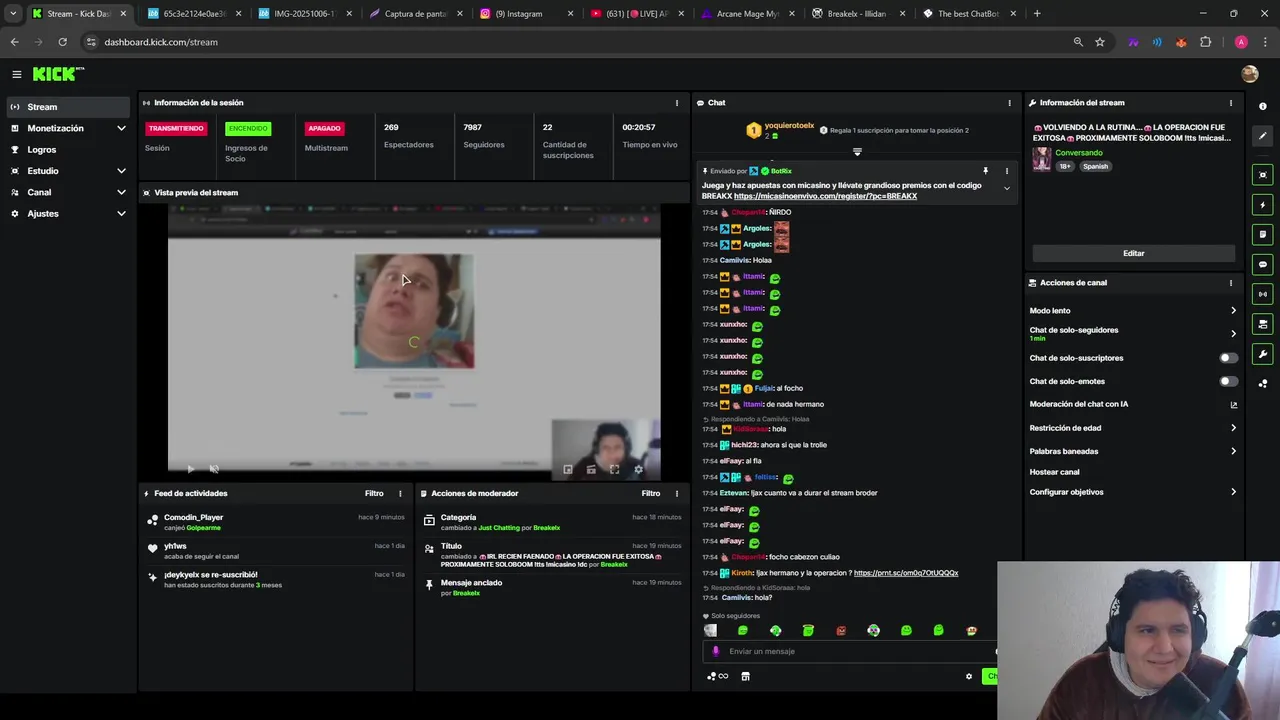Enter fullscreen on stream preview

point(614,469)
